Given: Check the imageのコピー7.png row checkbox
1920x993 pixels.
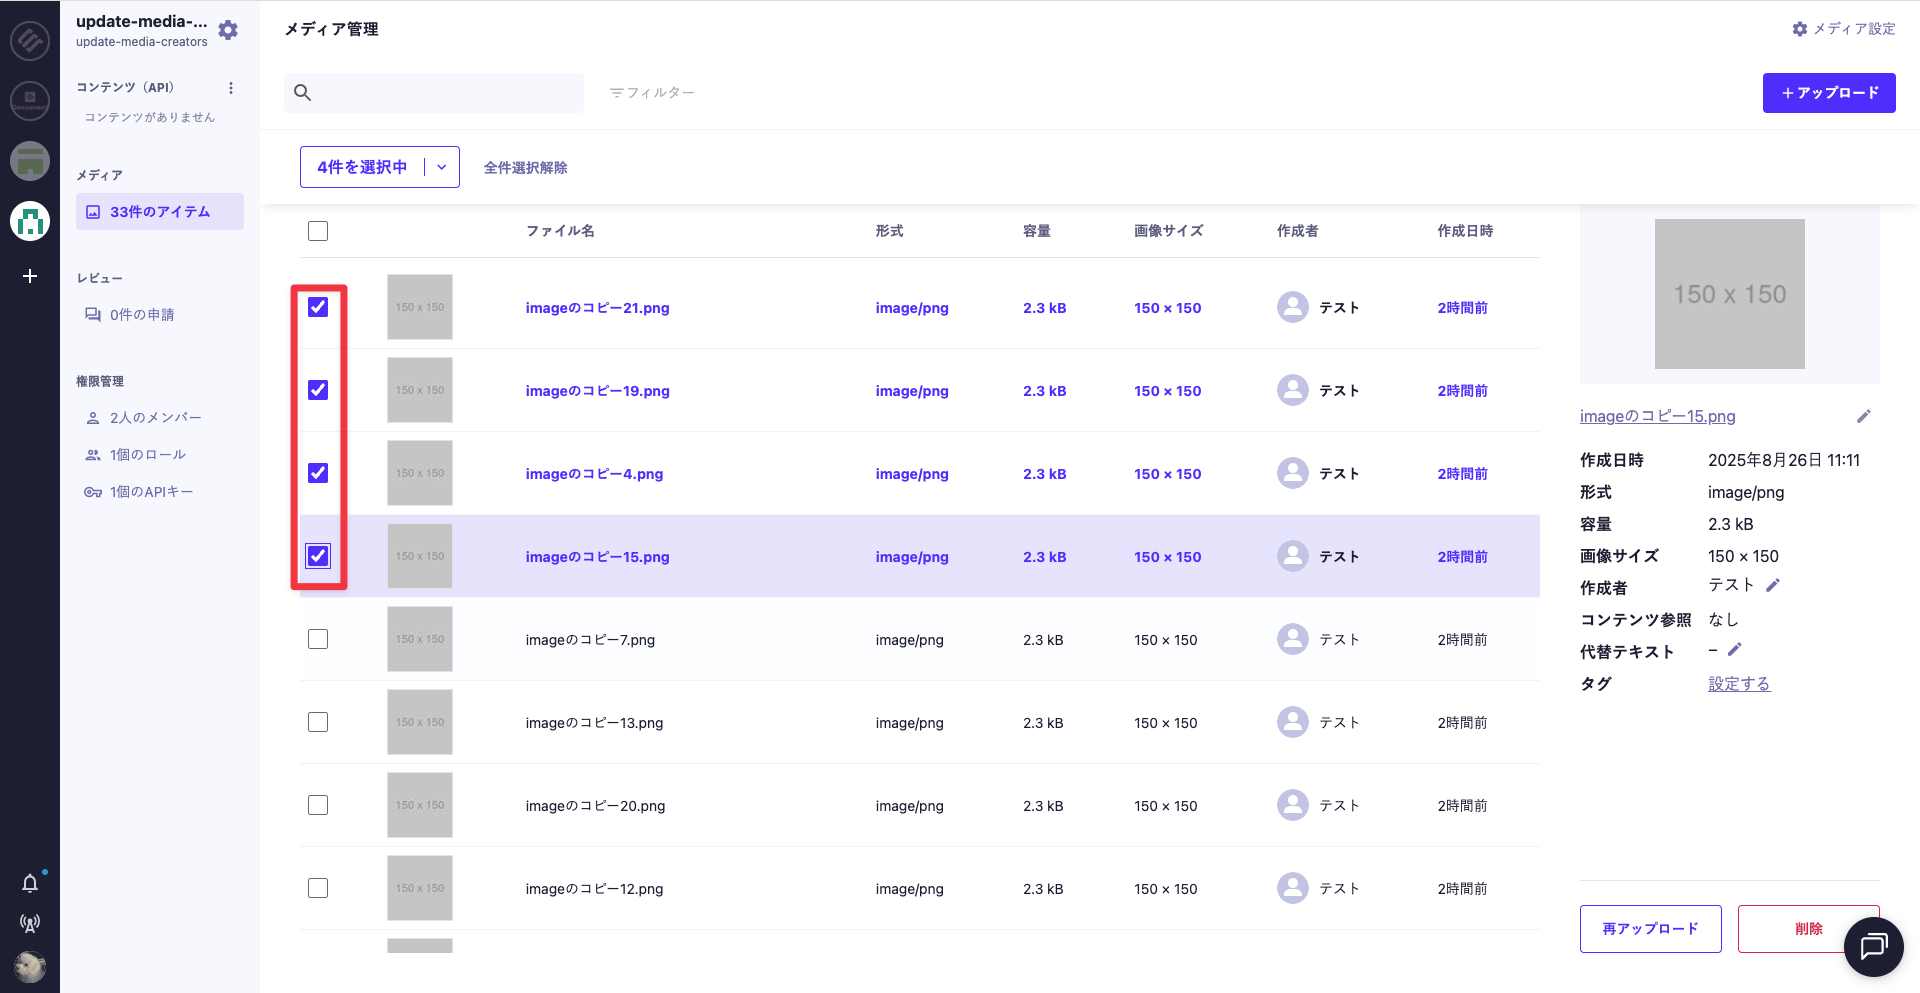Looking at the screenshot, I should coord(318,639).
